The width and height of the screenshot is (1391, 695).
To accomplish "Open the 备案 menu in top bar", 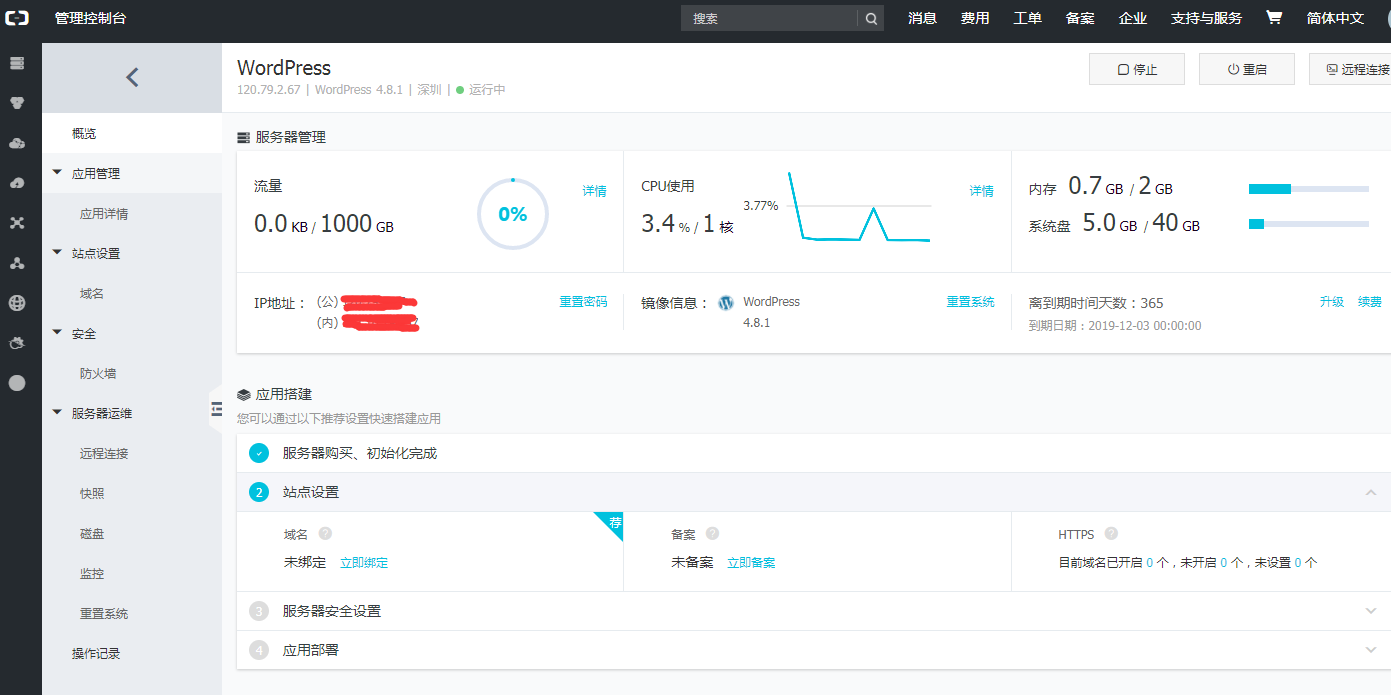I will 1080,18.
